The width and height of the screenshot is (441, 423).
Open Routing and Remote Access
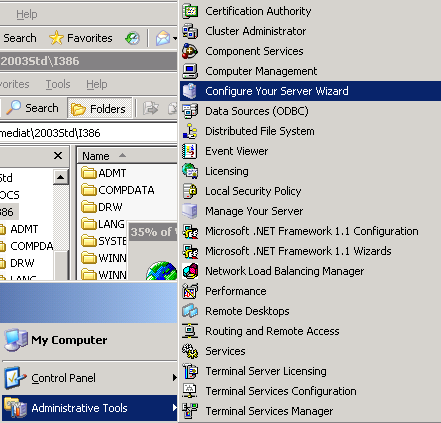tap(310, 331)
